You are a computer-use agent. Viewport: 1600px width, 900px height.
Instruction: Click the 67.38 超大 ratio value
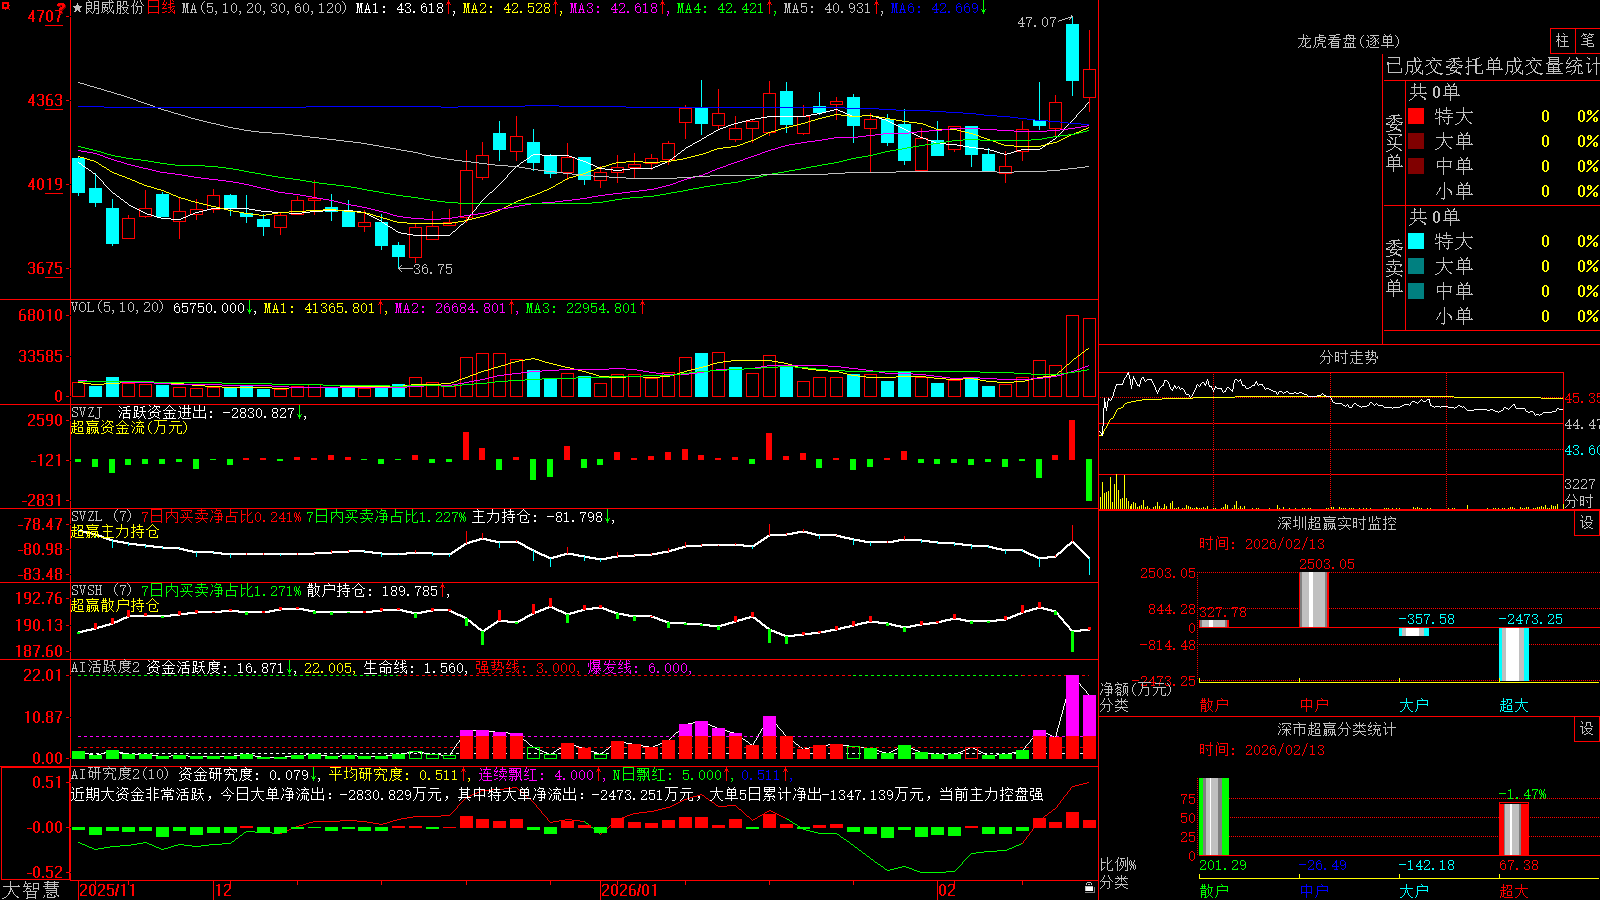click(1519, 865)
